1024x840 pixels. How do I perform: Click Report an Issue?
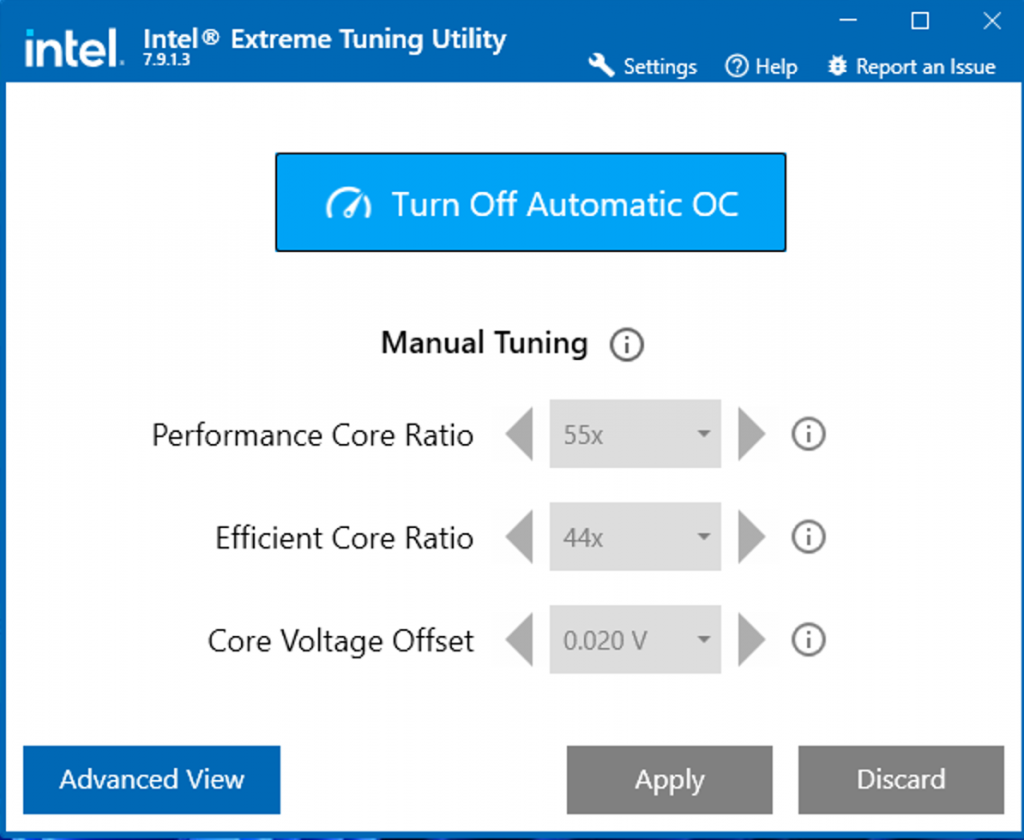(x=912, y=67)
